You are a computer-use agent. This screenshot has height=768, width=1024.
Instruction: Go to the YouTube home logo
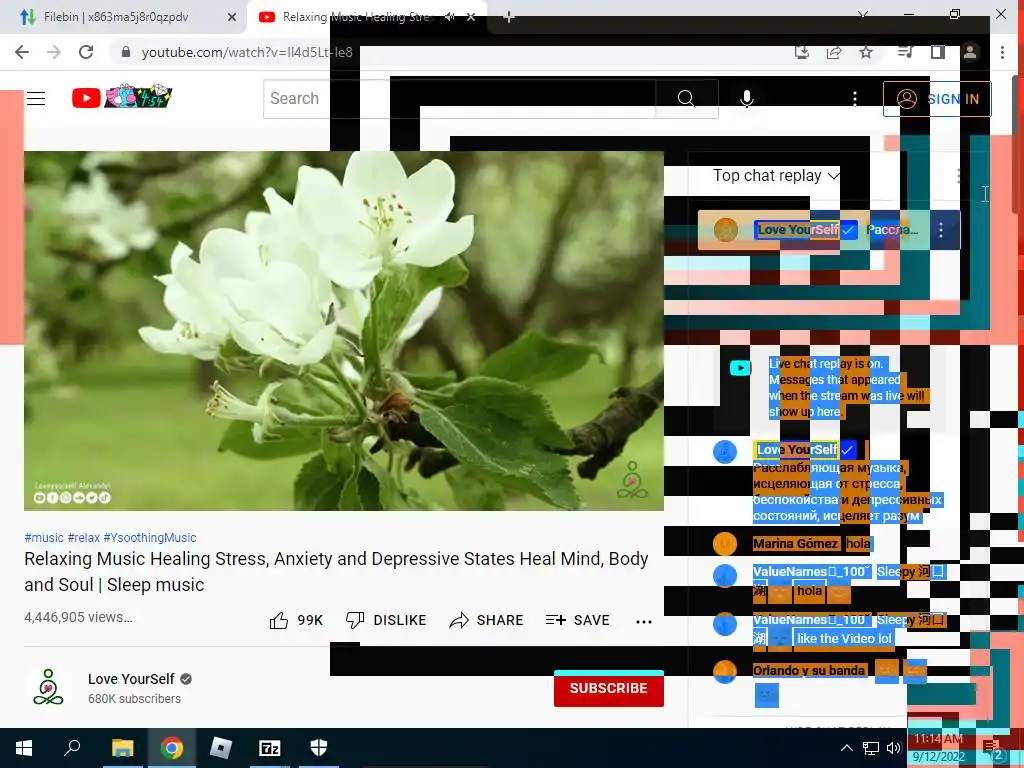pos(121,97)
